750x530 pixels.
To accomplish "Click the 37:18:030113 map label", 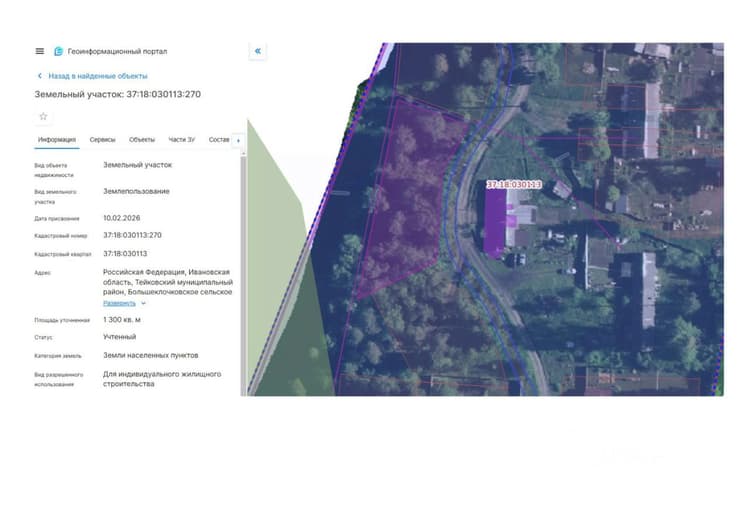I will pos(514,185).
